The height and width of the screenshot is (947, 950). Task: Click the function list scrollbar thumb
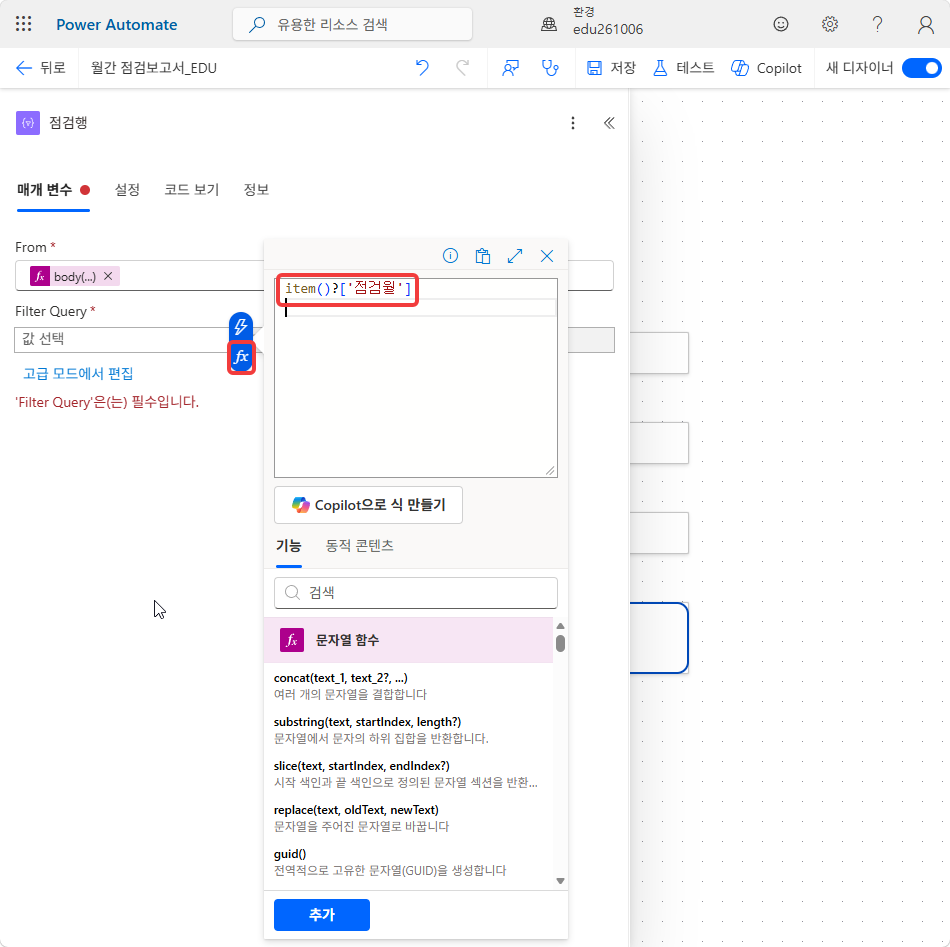(560, 643)
